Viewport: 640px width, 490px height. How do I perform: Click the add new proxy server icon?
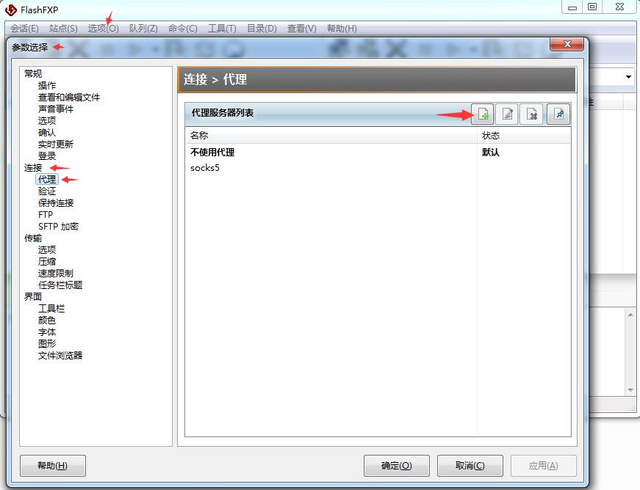point(483,114)
